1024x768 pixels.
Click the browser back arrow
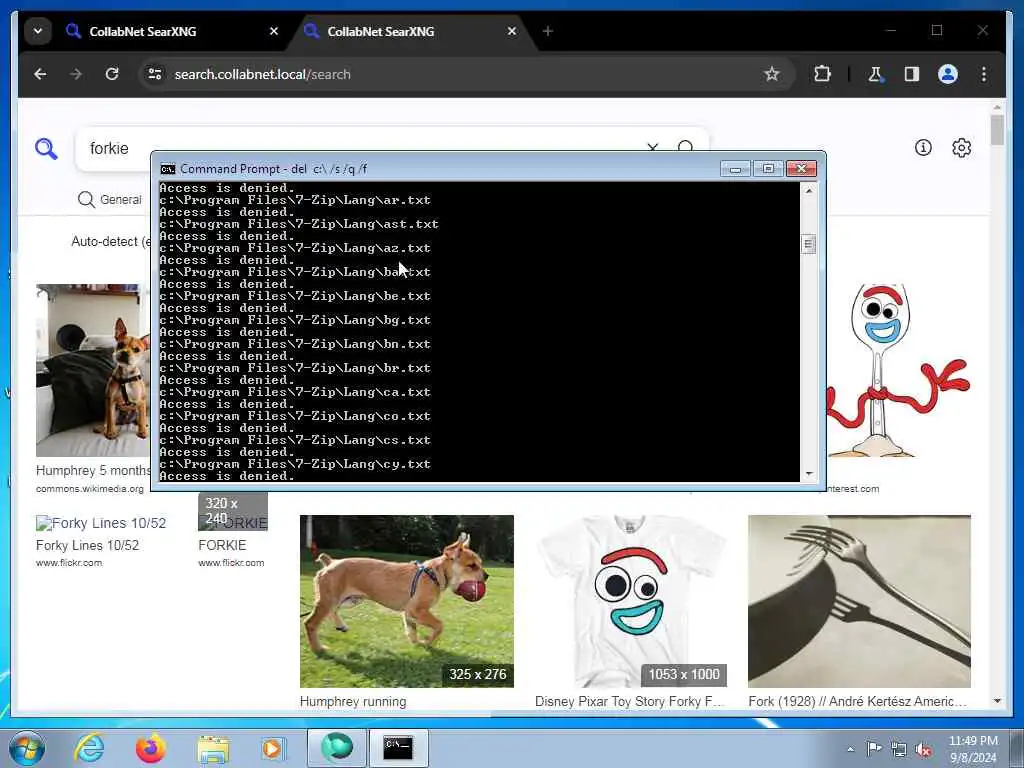40,74
